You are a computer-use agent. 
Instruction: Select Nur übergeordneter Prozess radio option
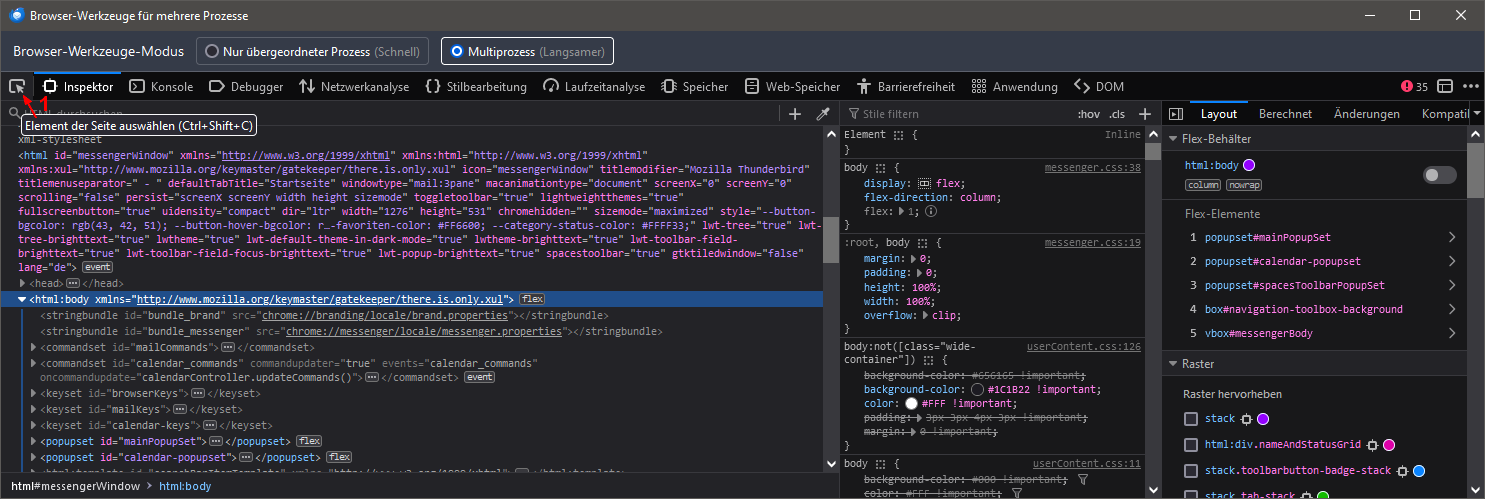[212, 51]
